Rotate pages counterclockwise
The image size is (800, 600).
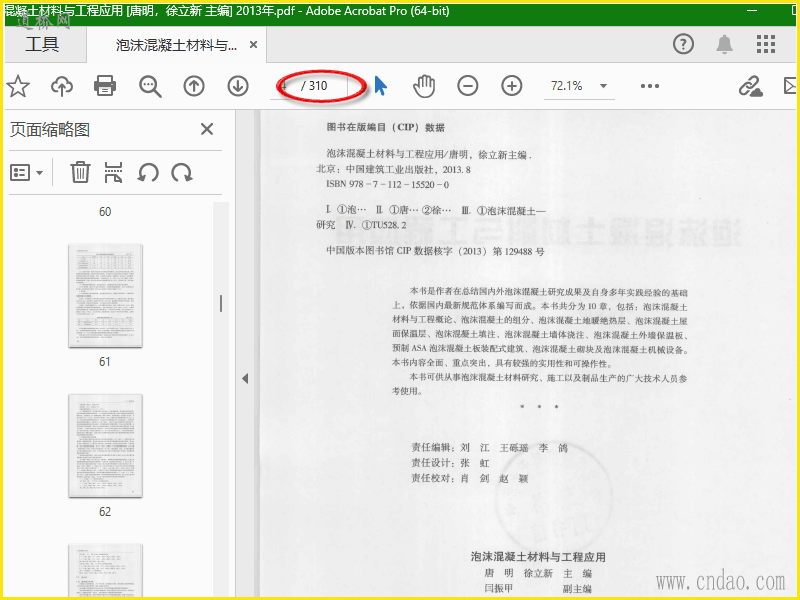click(148, 173)
